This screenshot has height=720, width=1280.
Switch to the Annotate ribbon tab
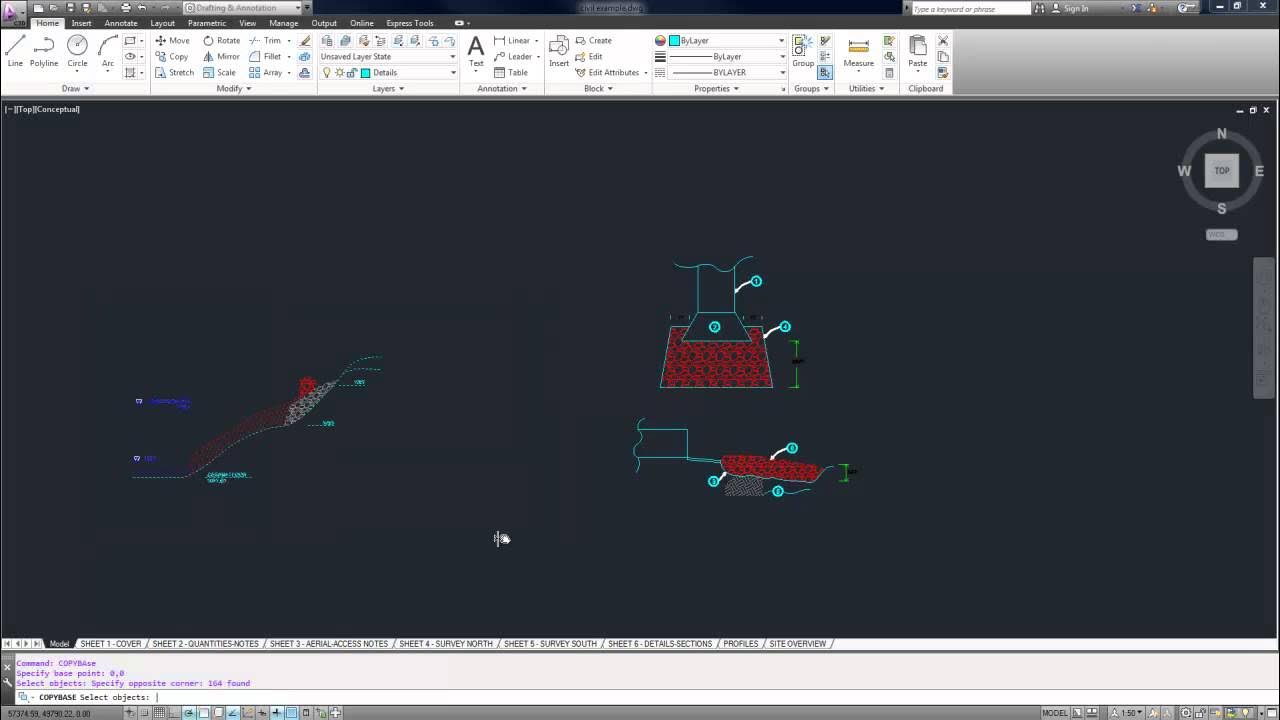(121, 23)
